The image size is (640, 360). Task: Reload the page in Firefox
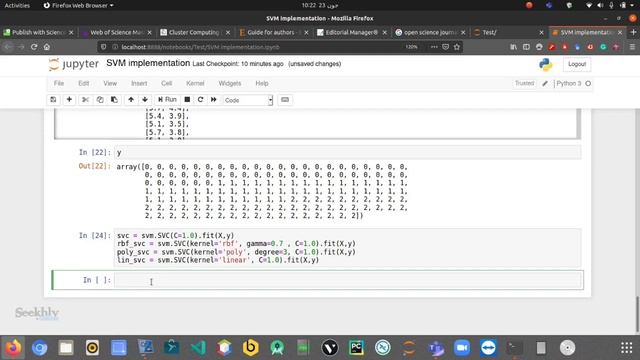pyautogui.click(x=34, y=47)
